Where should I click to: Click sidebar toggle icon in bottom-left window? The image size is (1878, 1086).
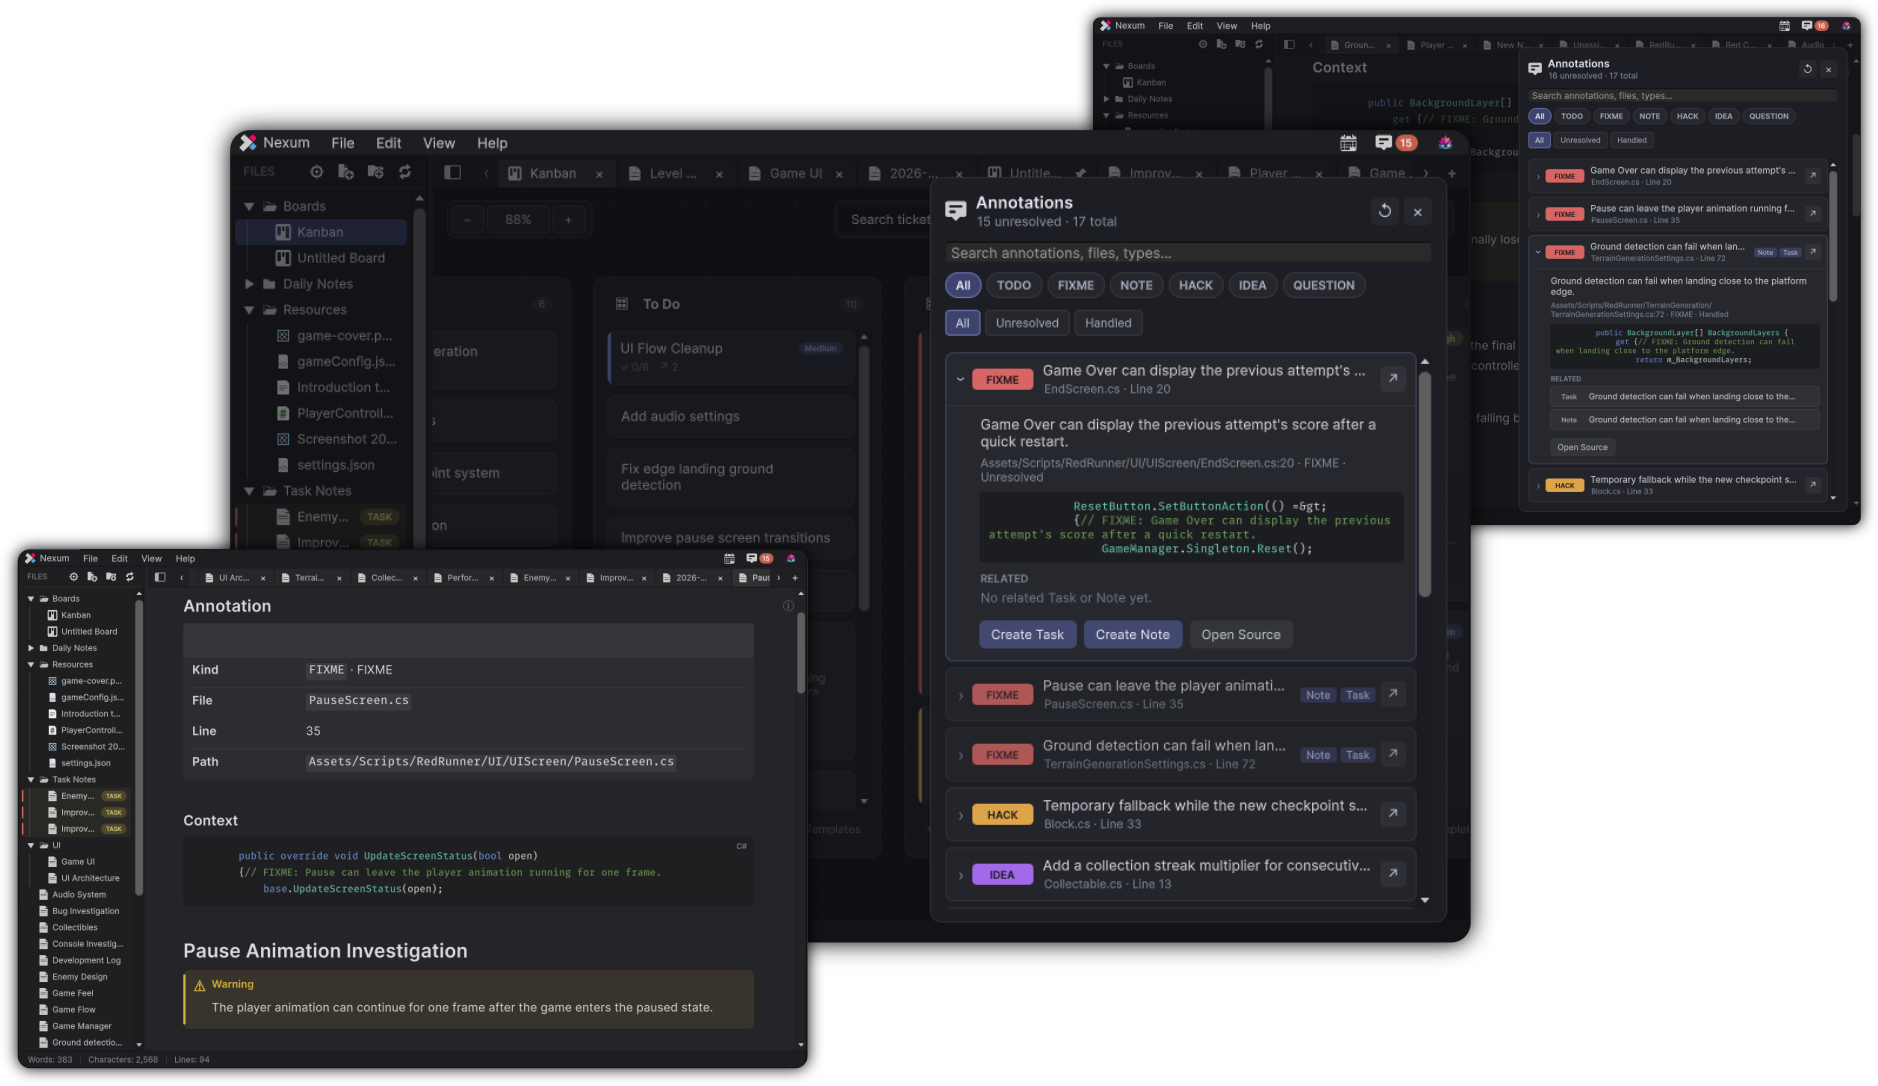tap(160, 577)
